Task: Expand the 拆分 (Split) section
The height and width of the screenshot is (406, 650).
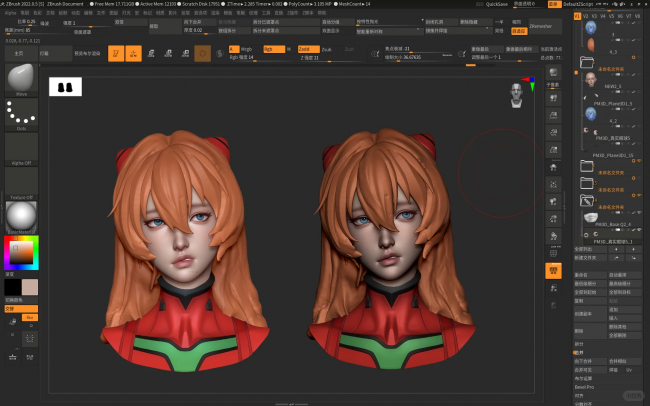Action: pos(579,344)
